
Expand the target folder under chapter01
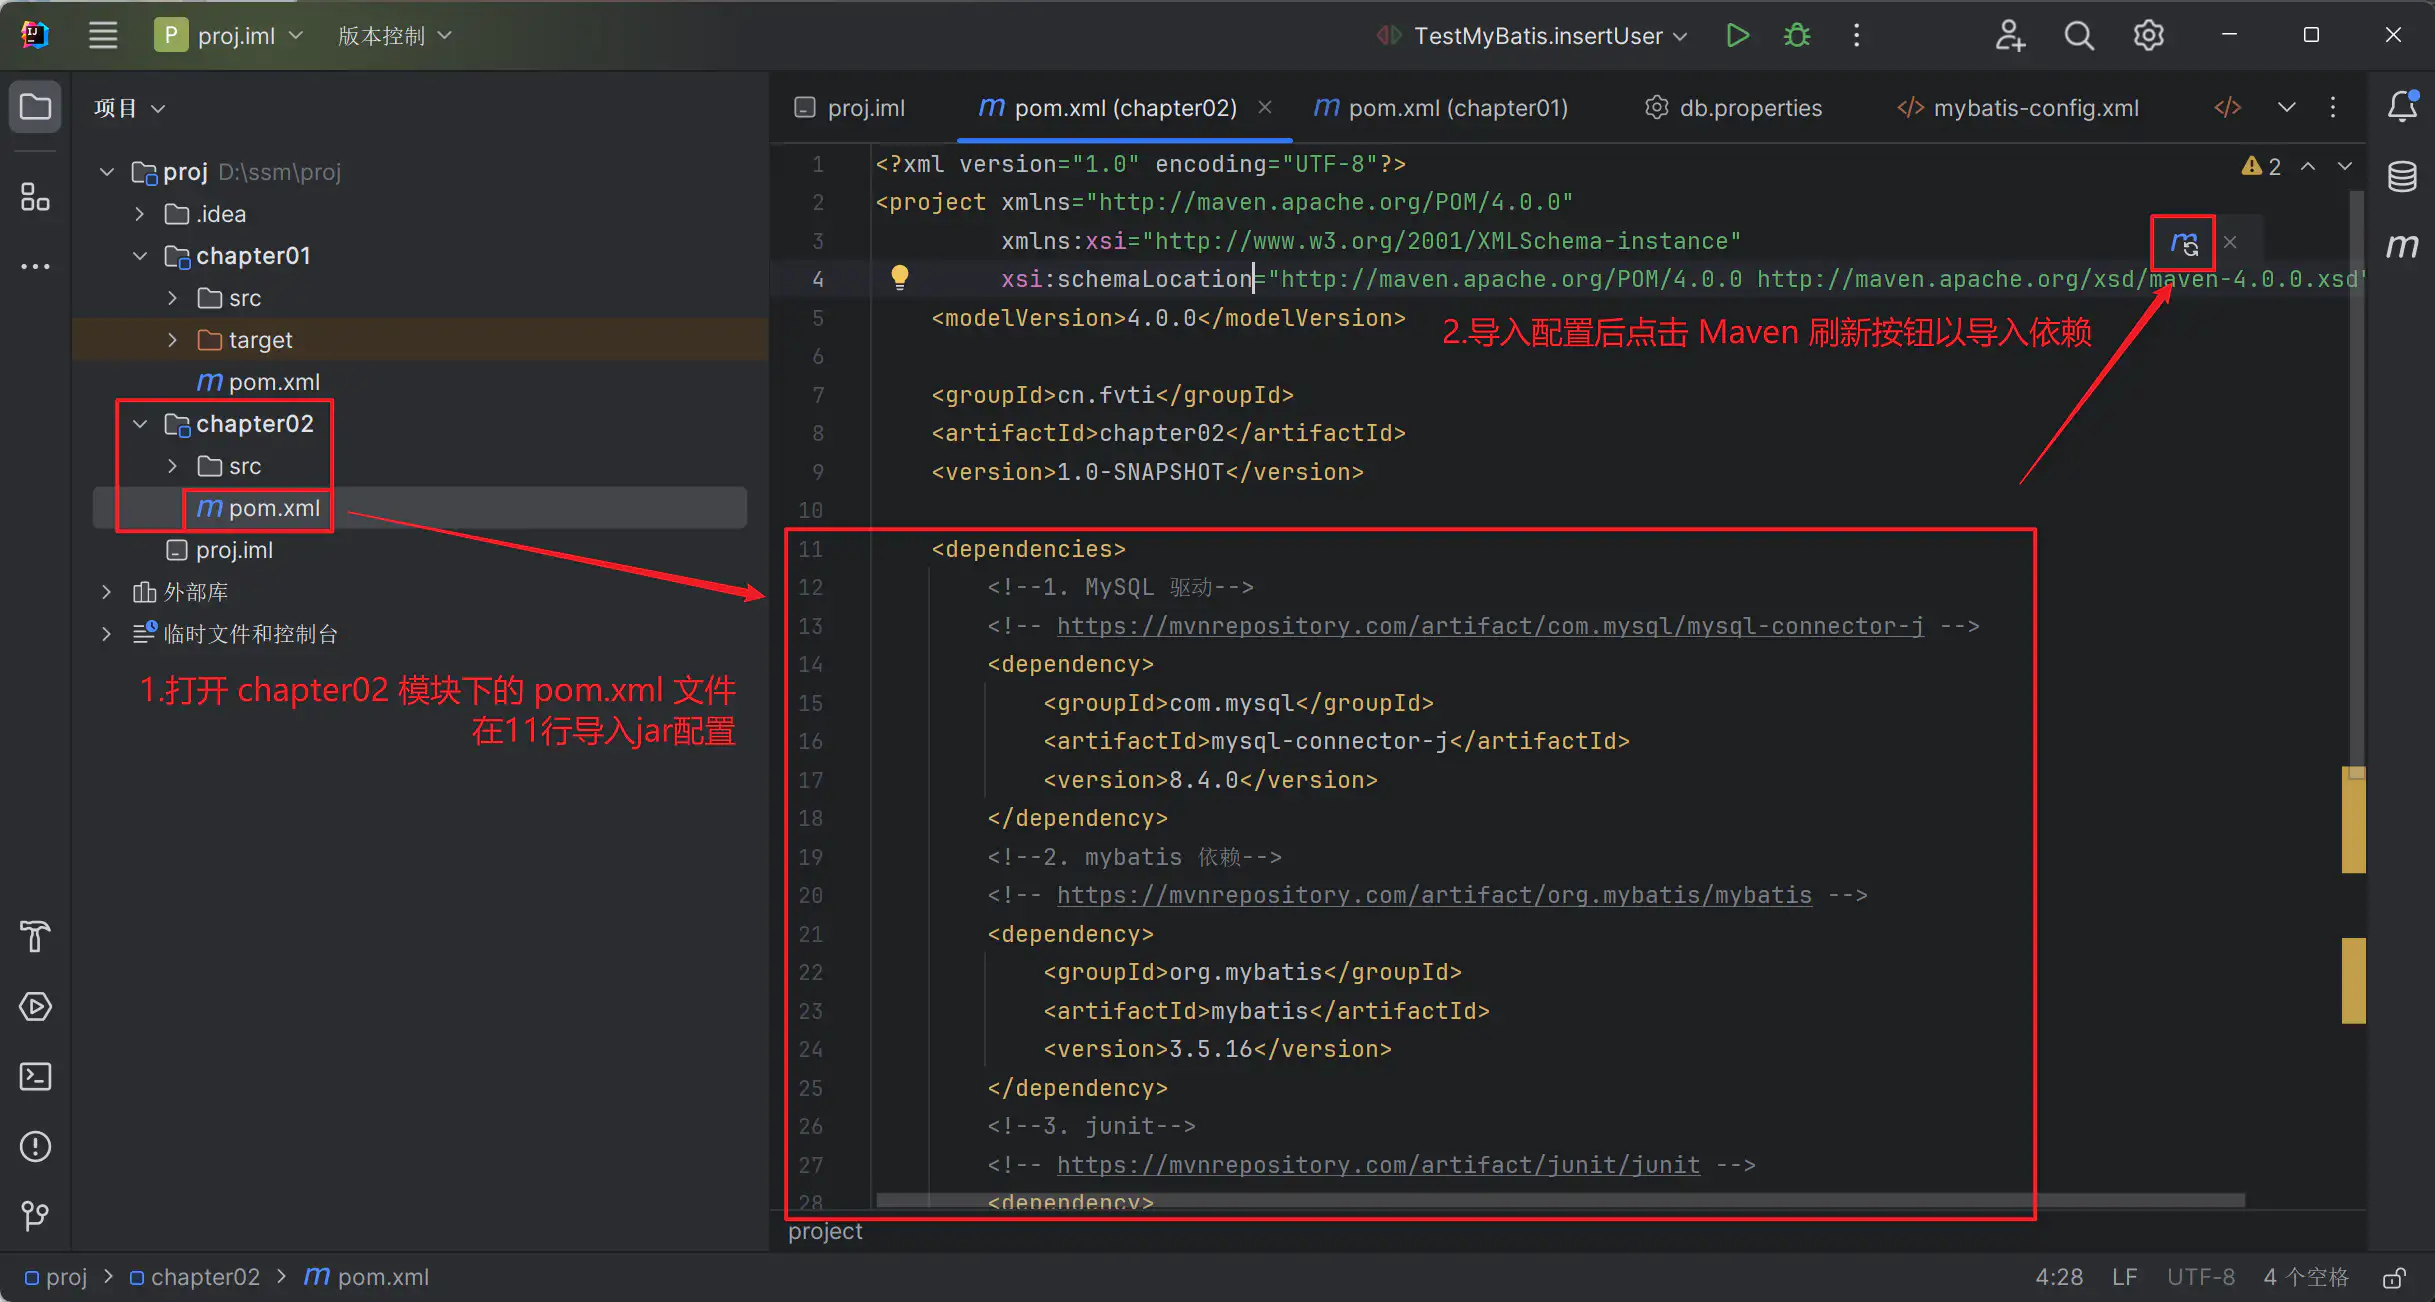(172, 340)
